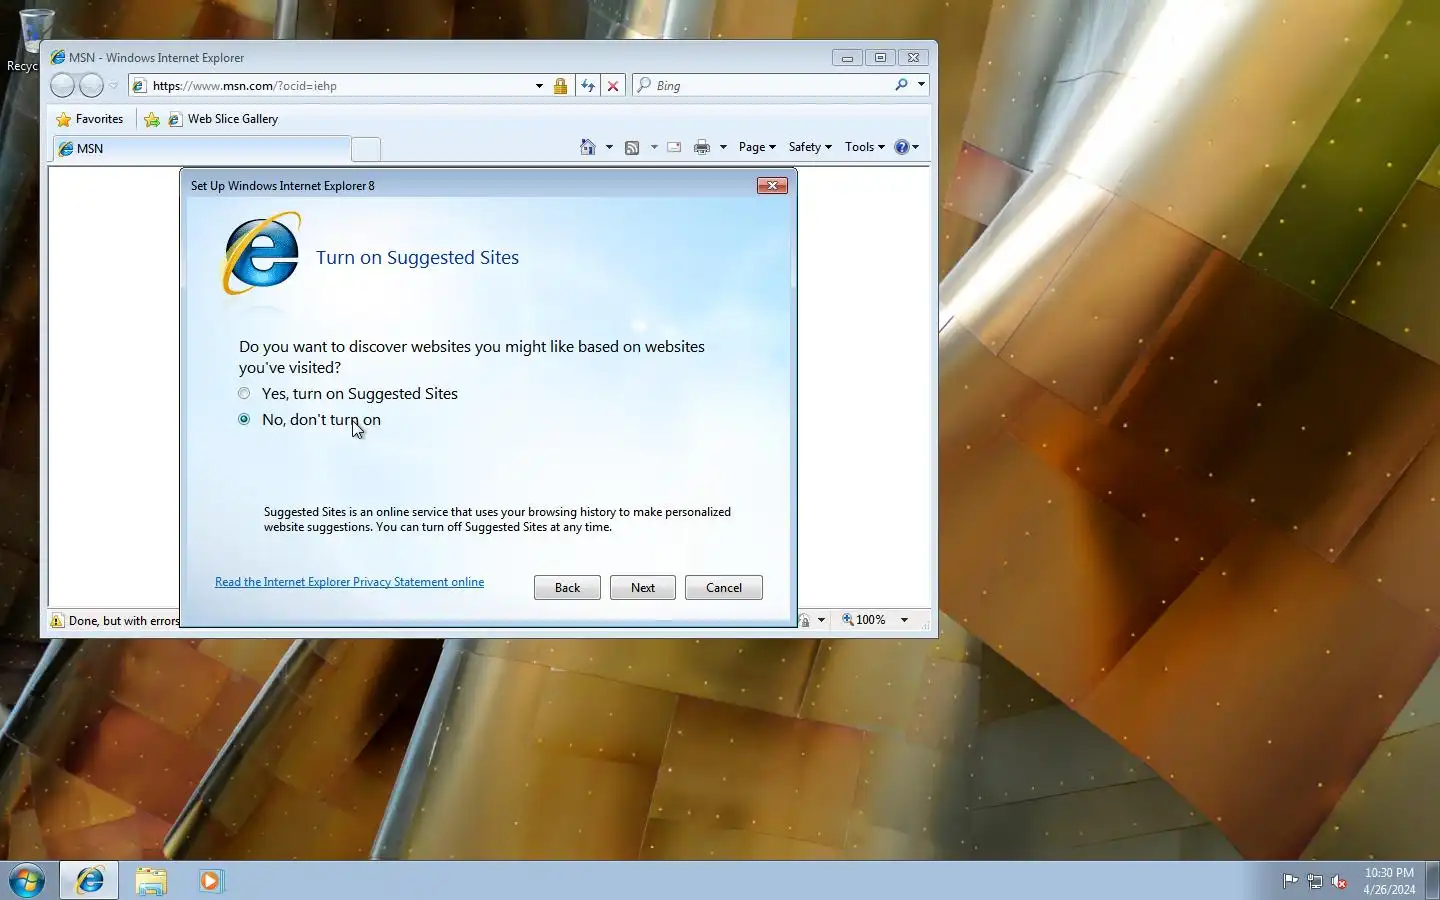1440x900 pixels.
Task: Open the Page menu
Action: pyautogui.click(x=757, y=147)
